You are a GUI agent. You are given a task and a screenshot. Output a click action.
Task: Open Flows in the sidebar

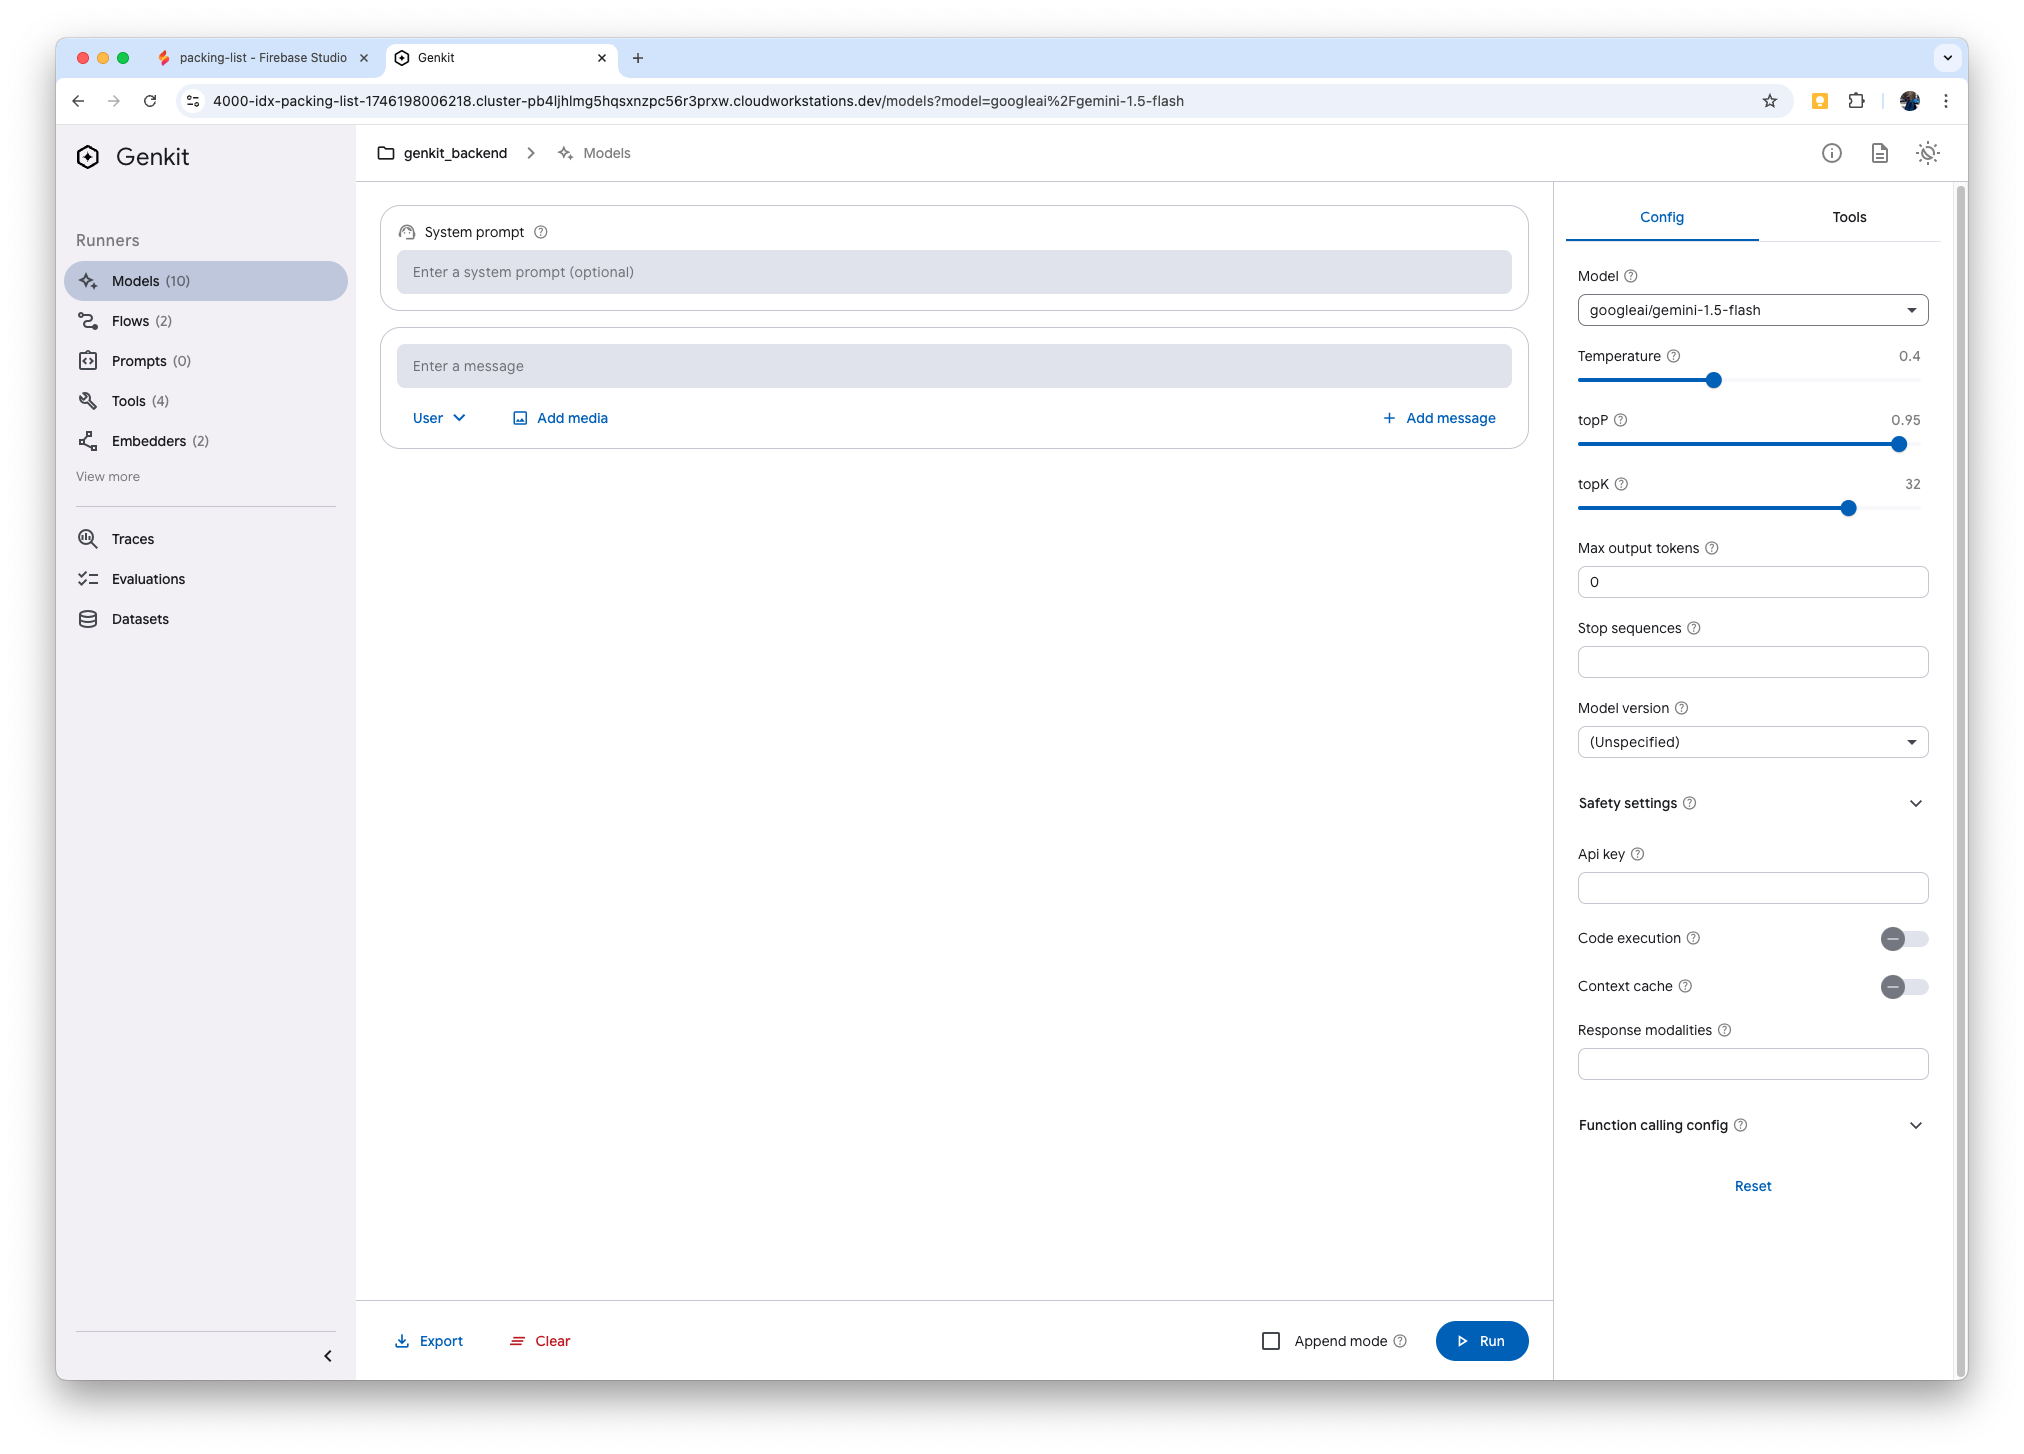(206, 321)
